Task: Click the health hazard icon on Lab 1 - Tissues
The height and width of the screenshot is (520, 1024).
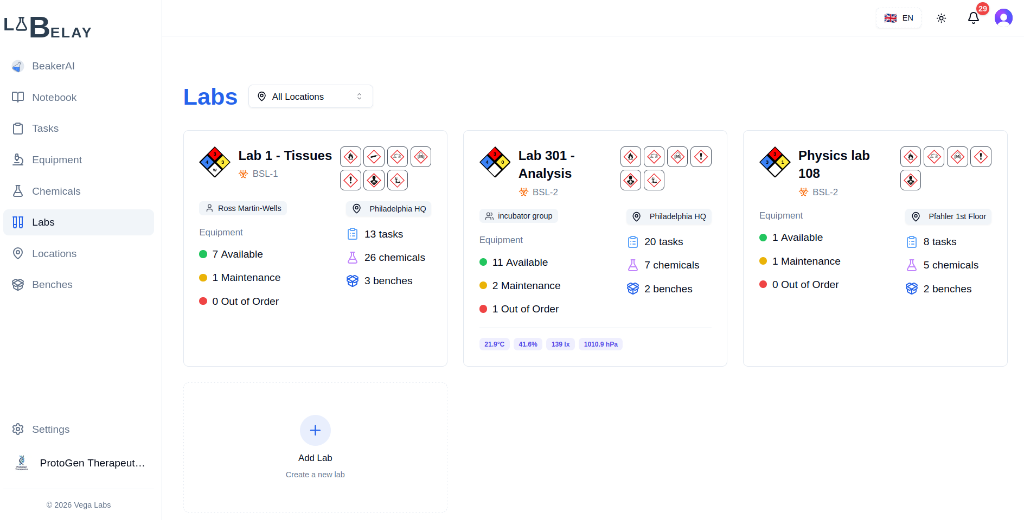Action: 374,180
